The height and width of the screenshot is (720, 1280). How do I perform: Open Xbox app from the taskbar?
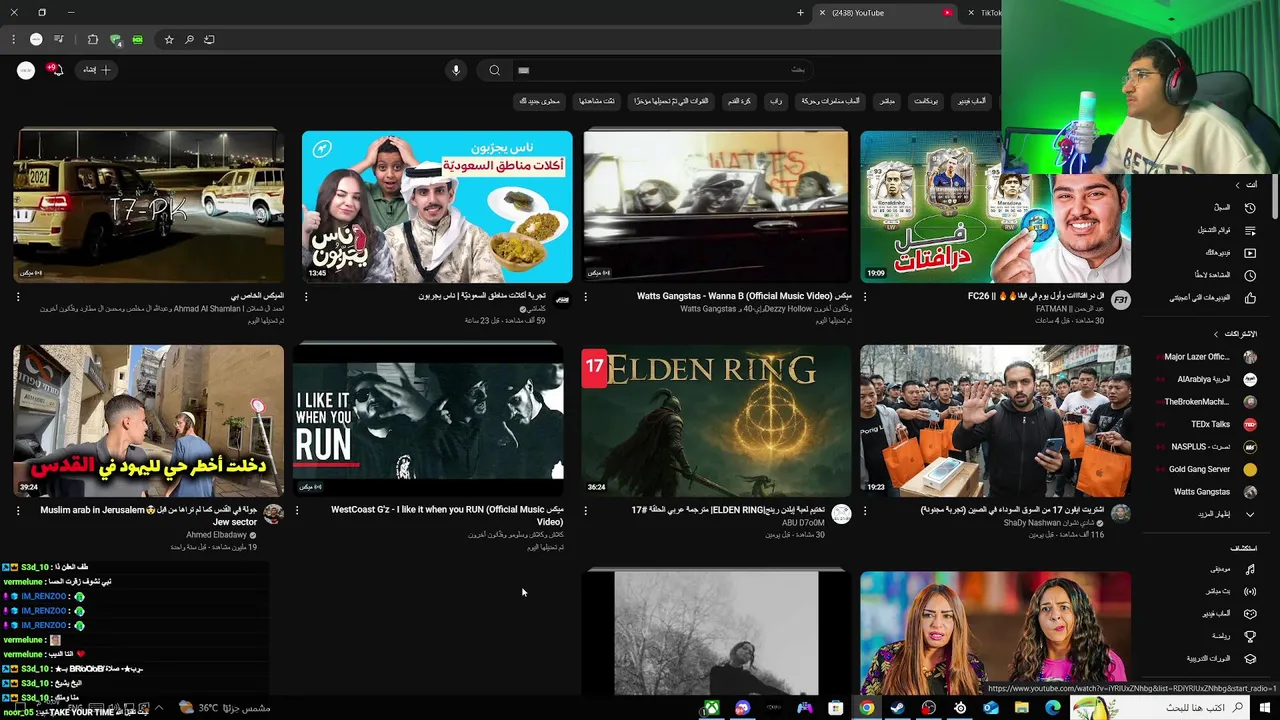pyautogui.click(x=711, y=708)
